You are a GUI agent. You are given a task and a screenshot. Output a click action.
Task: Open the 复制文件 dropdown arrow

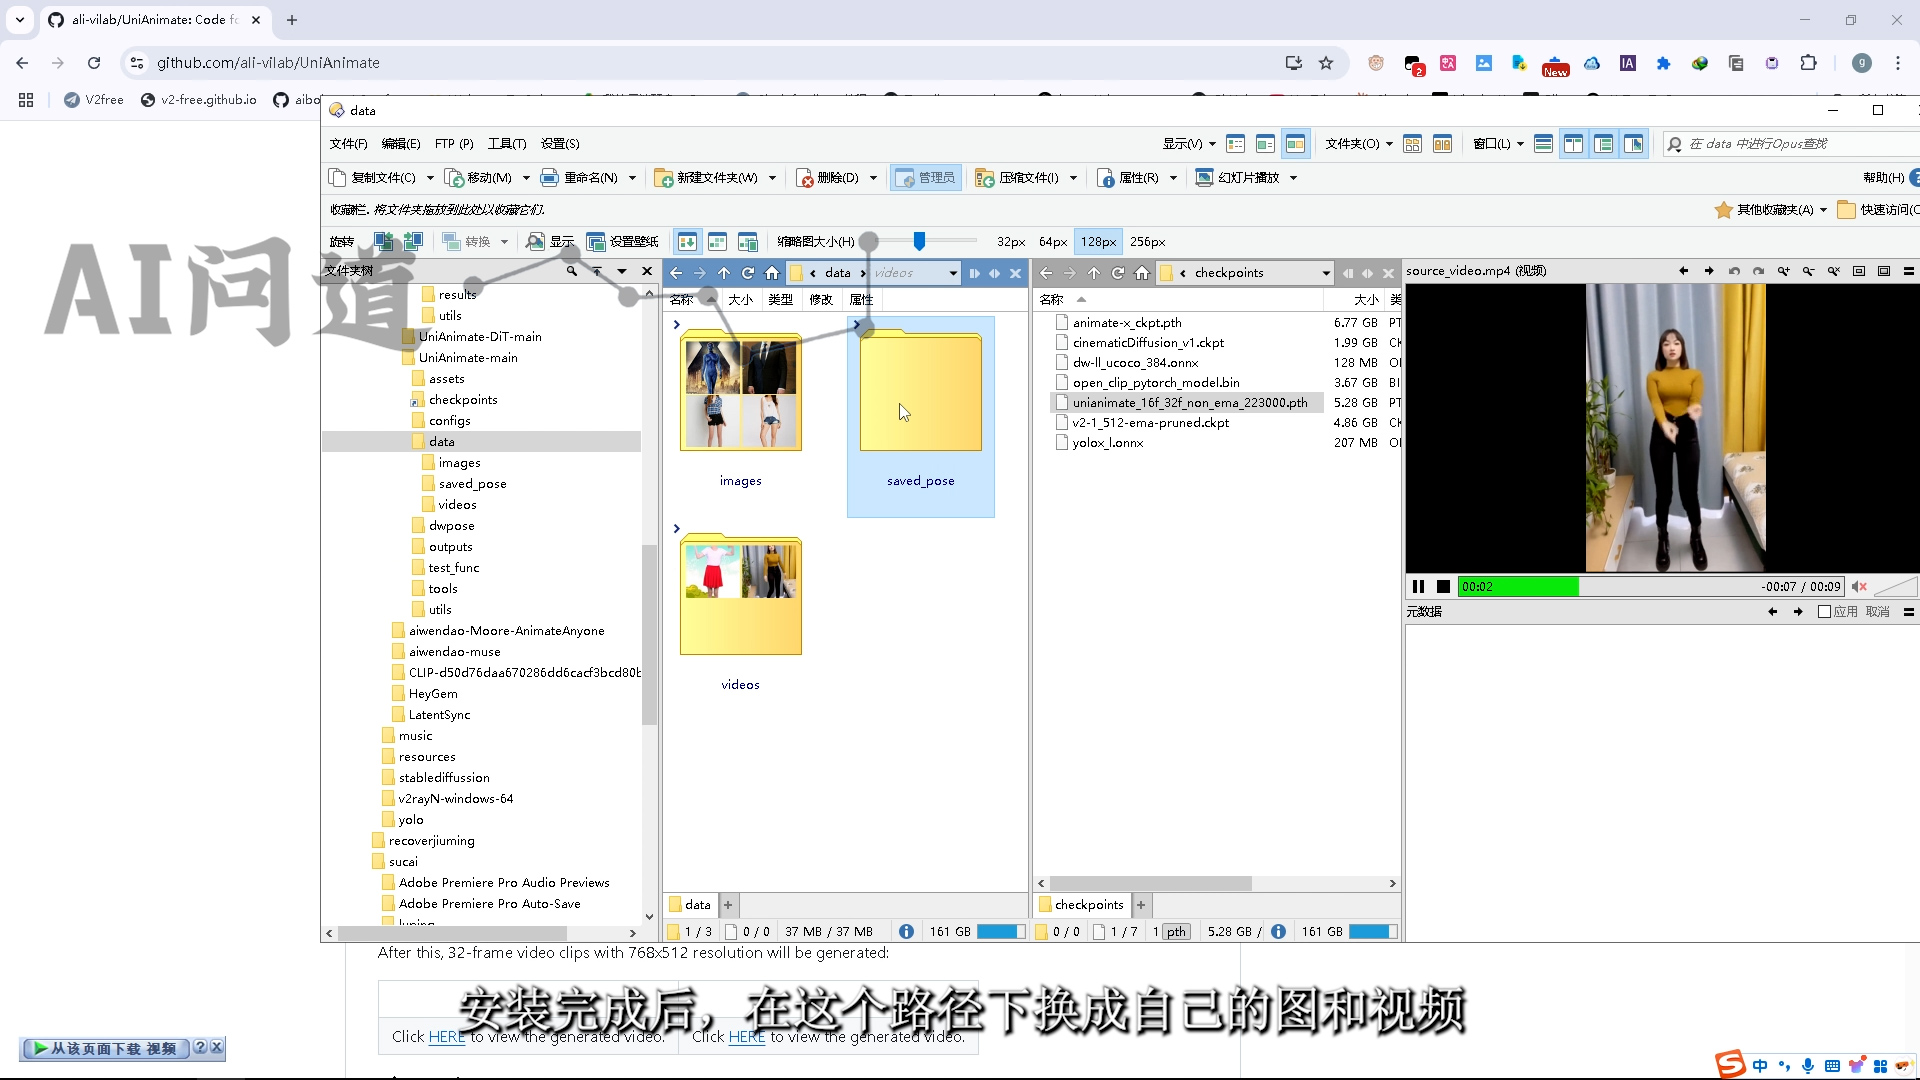tap(430, 178)
